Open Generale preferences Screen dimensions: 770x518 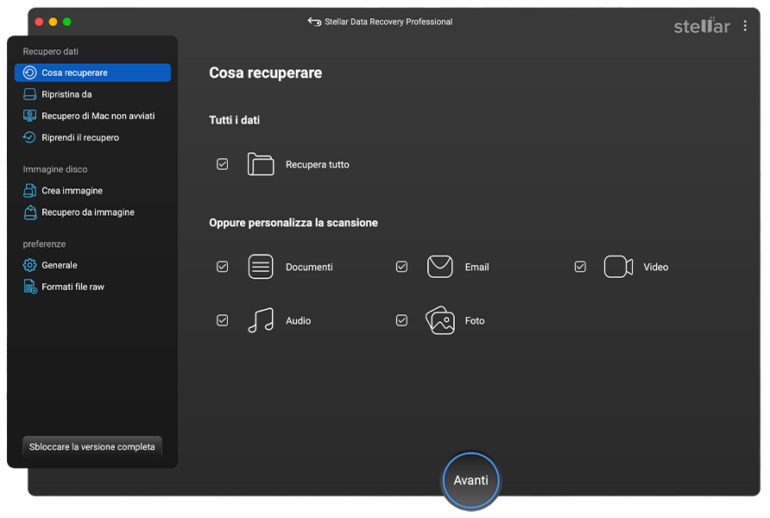pyautogui.click(x=93, y=265)
